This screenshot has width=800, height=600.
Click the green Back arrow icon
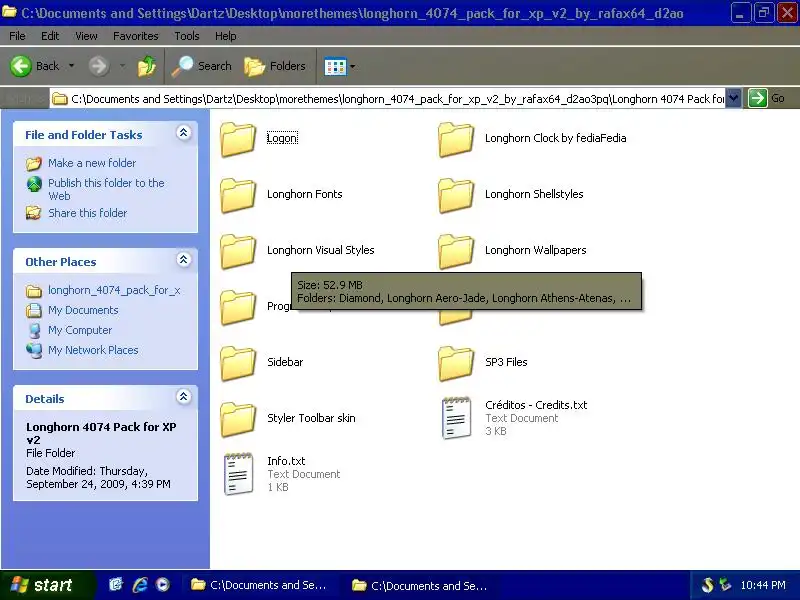21,66
